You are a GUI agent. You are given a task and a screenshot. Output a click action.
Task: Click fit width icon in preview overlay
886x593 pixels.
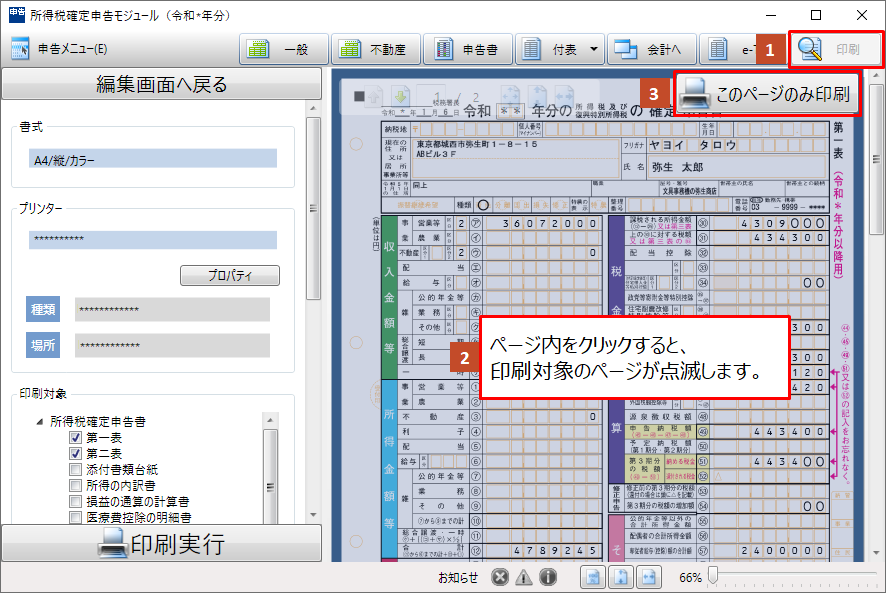point(564,96)
